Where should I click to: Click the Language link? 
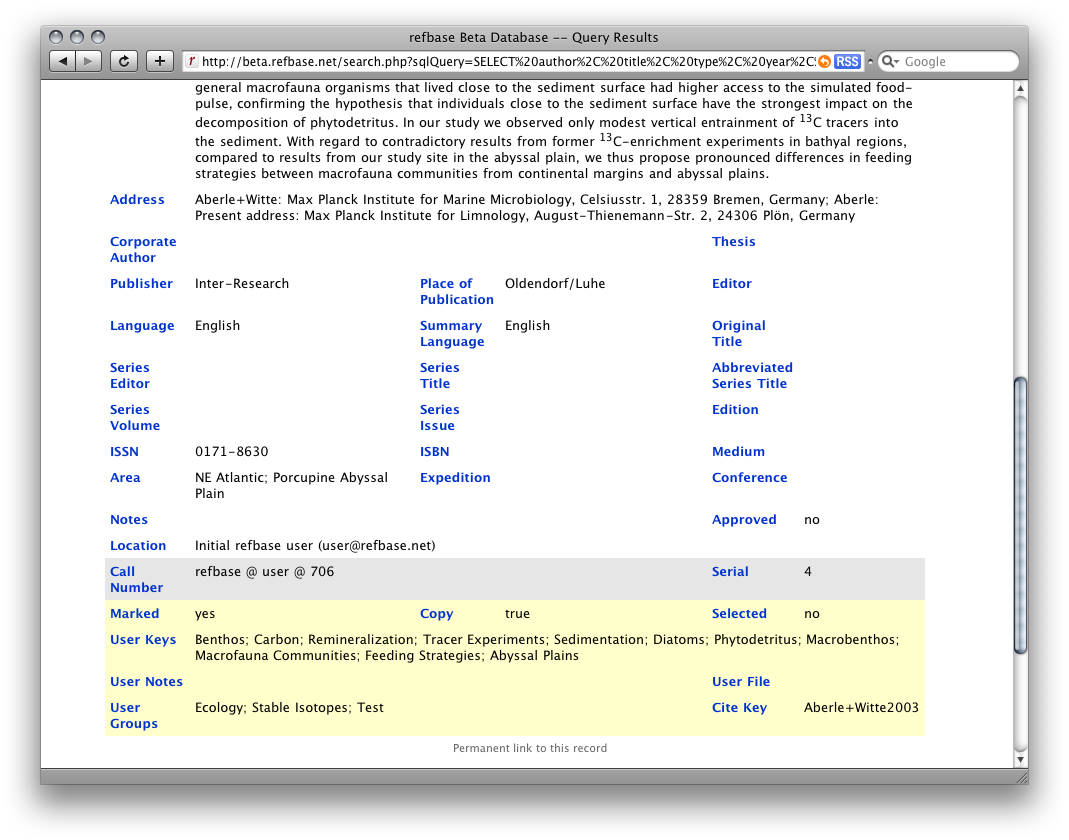pos(142,326)
